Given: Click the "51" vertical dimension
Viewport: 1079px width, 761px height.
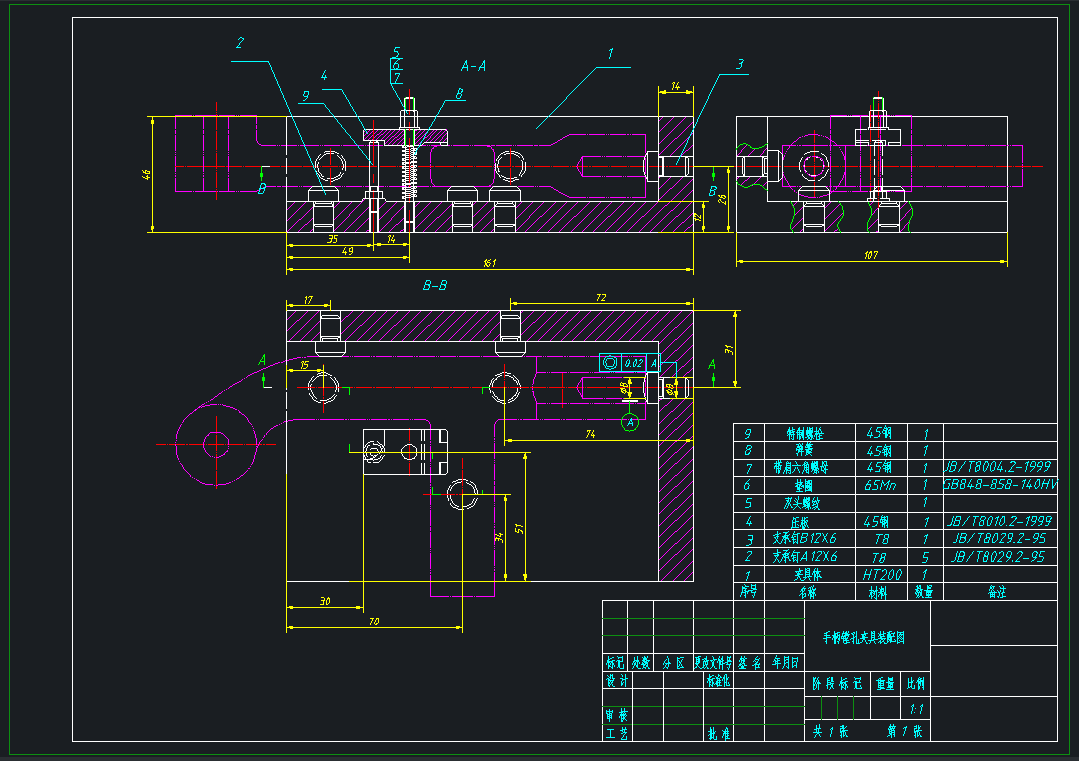Looking at the screenshot, I should [519, 528].
